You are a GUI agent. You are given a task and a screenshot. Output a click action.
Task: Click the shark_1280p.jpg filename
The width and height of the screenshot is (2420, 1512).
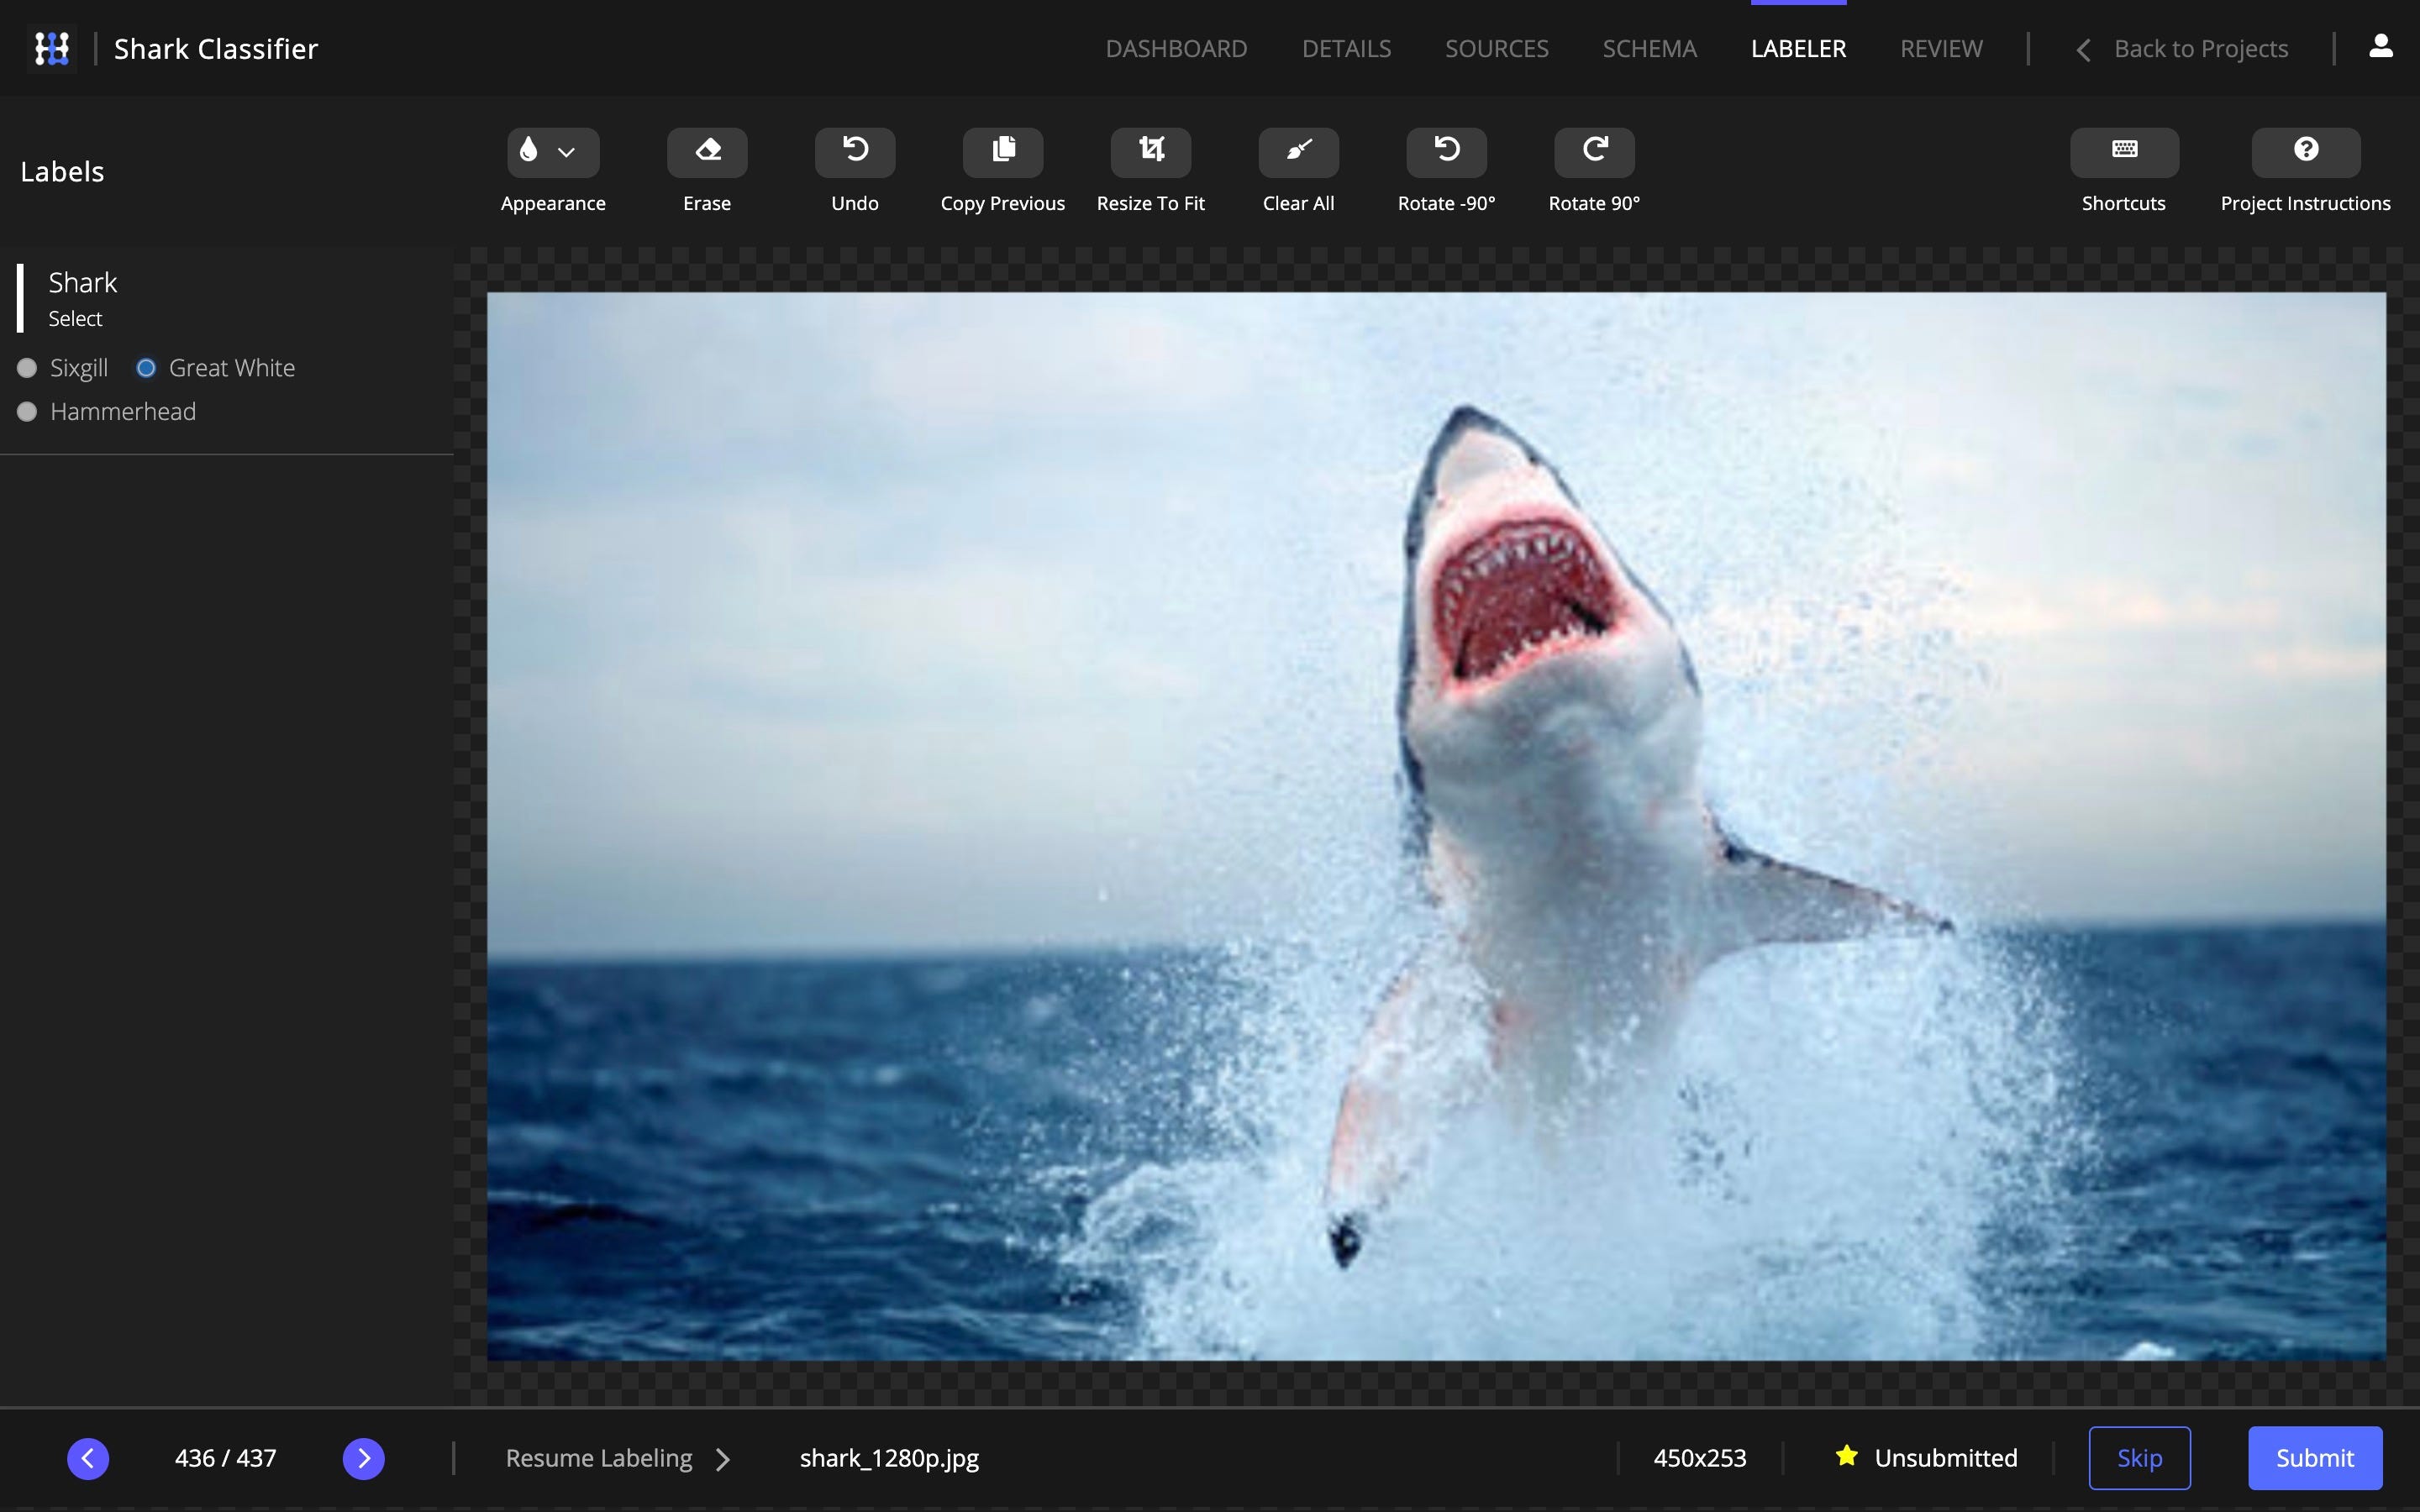tap(889, 1458)
